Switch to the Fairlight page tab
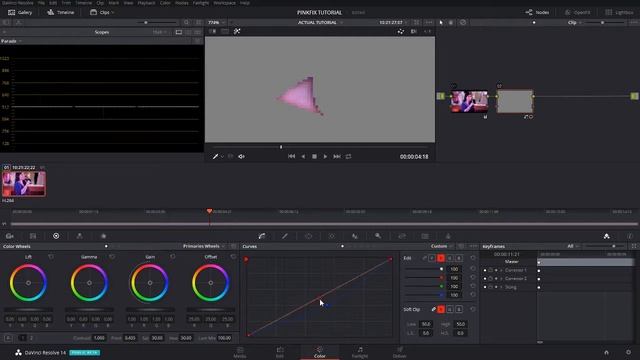The image size is (640, 360). pos(360,352)
